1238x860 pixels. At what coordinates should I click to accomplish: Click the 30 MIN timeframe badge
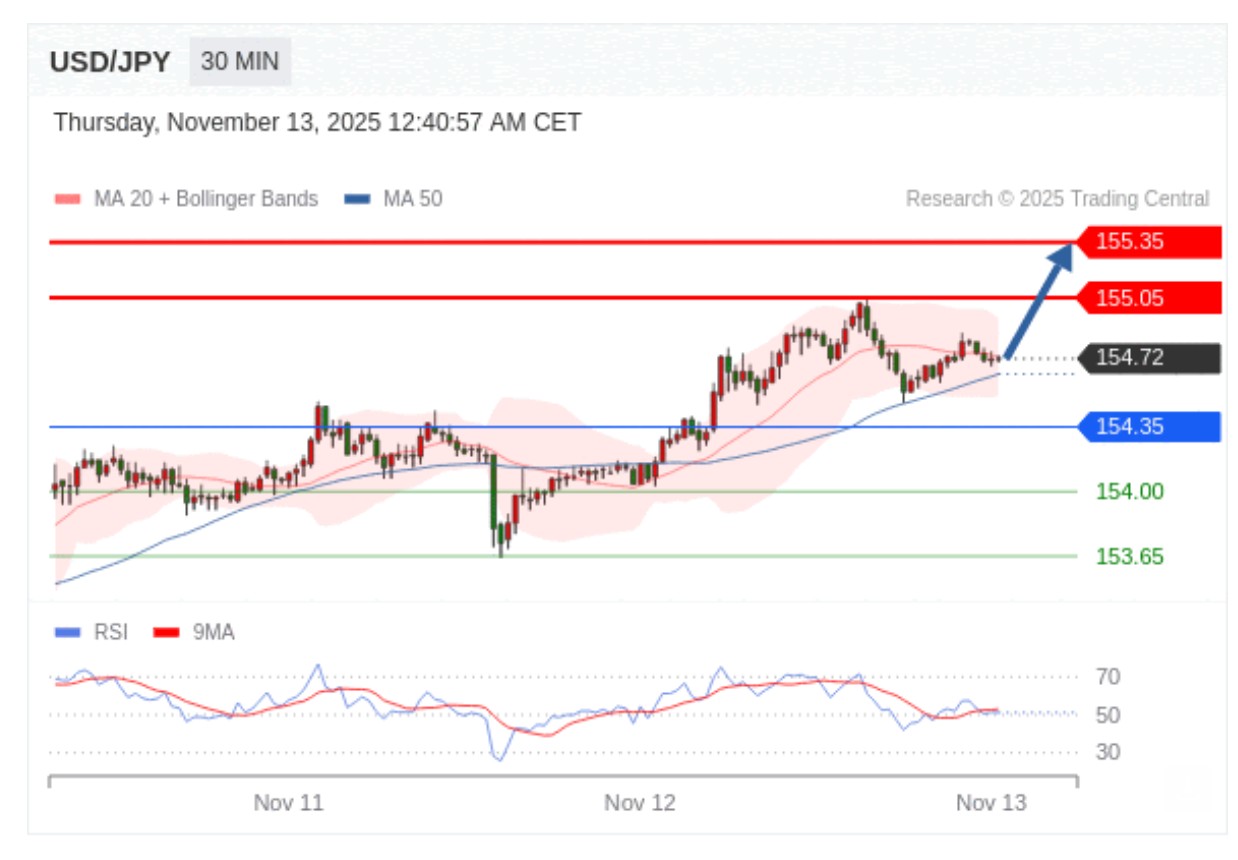click(x=240, y=62)
